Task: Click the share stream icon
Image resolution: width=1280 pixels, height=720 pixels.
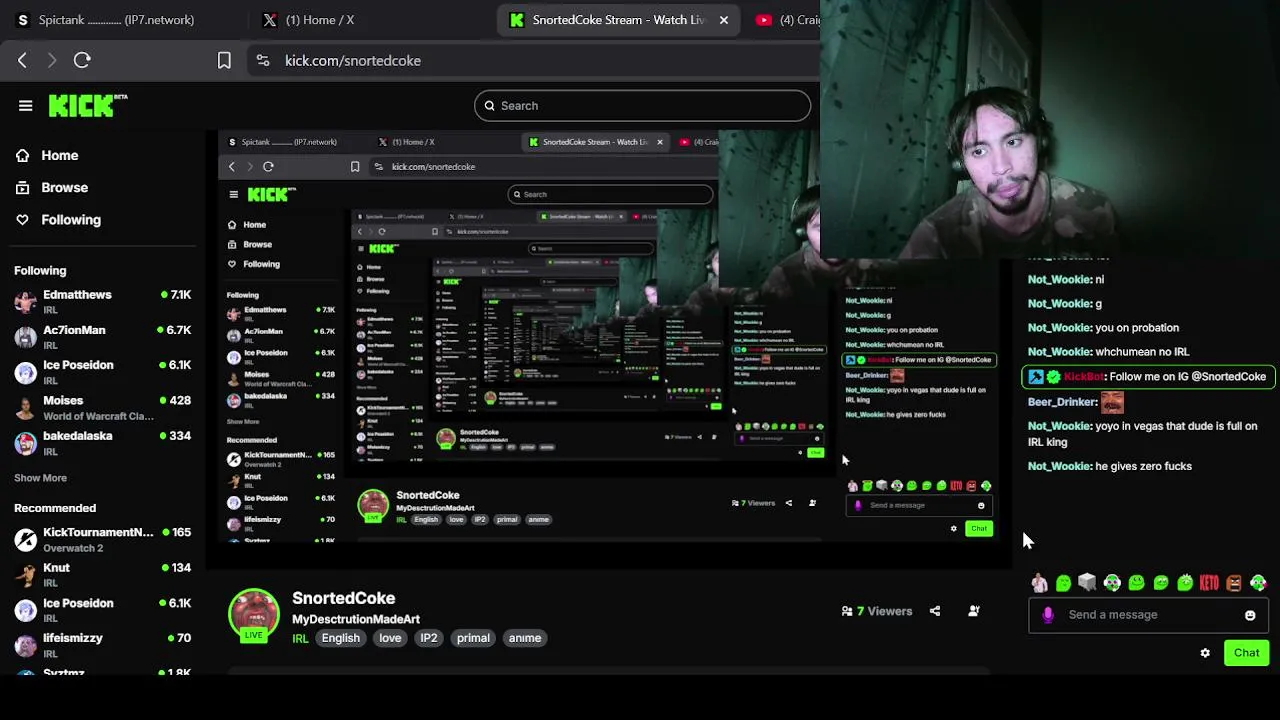Action: [x=935, y=611]
